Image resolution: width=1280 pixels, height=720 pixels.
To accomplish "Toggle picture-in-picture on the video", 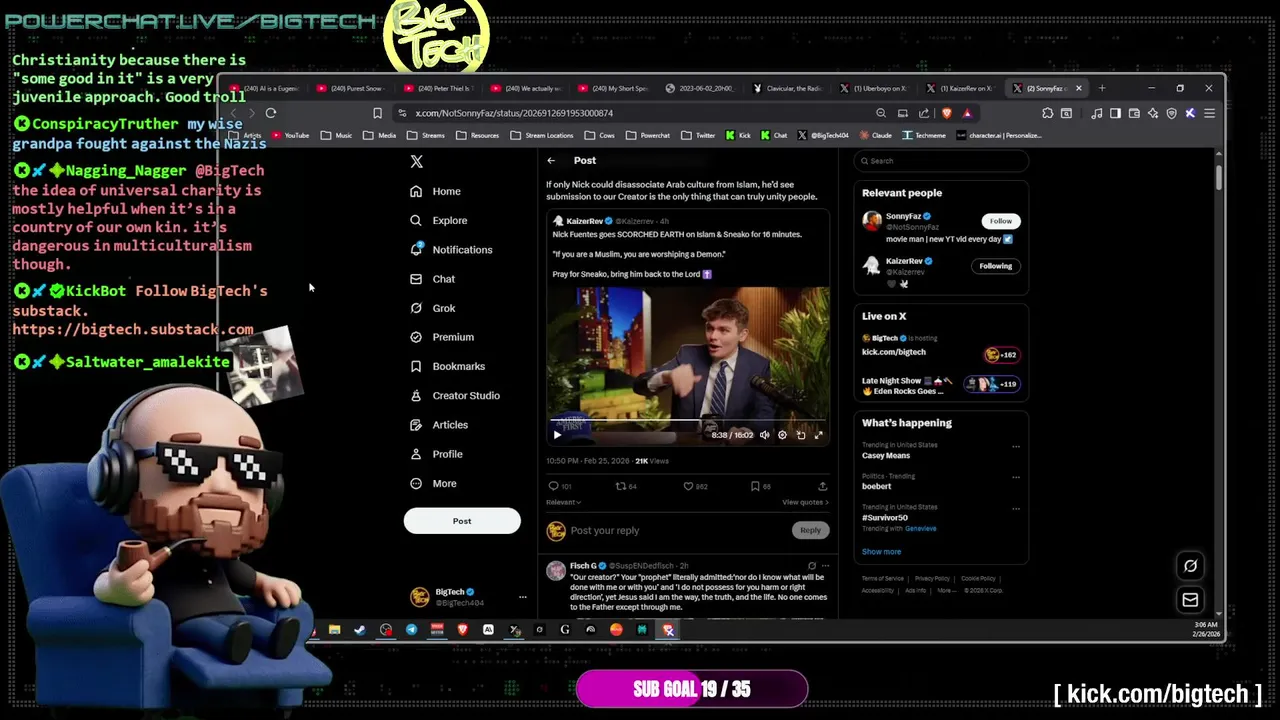I will tap(801, 435).
